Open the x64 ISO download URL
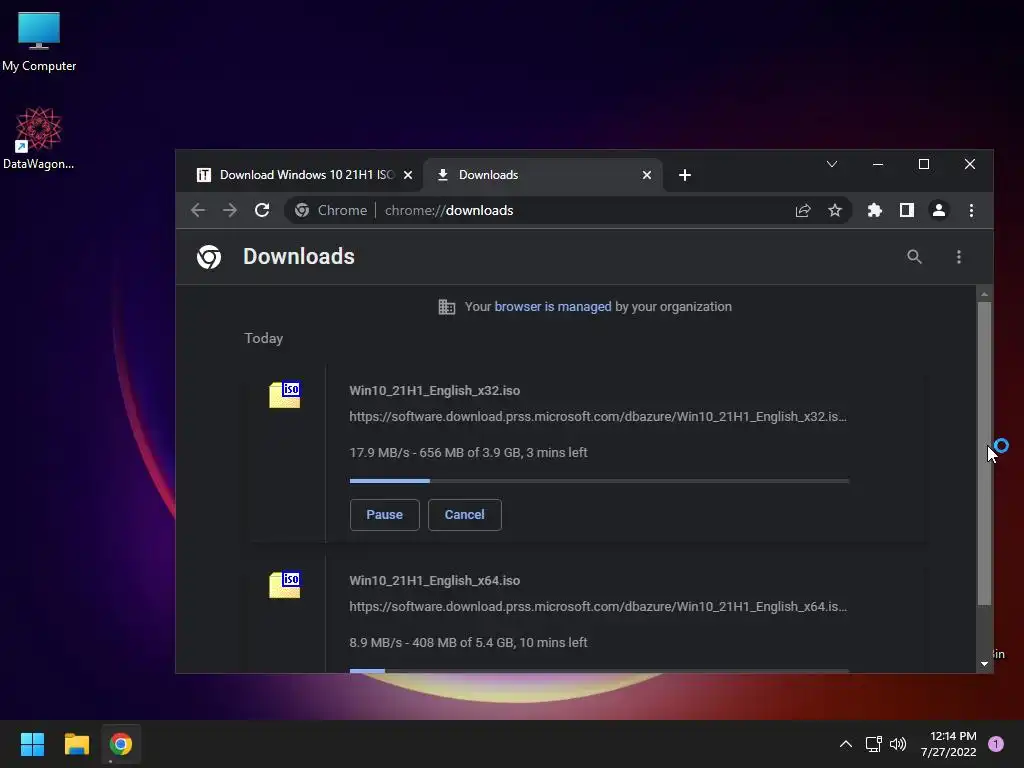1024x768 pixels. tap(598, 607)
